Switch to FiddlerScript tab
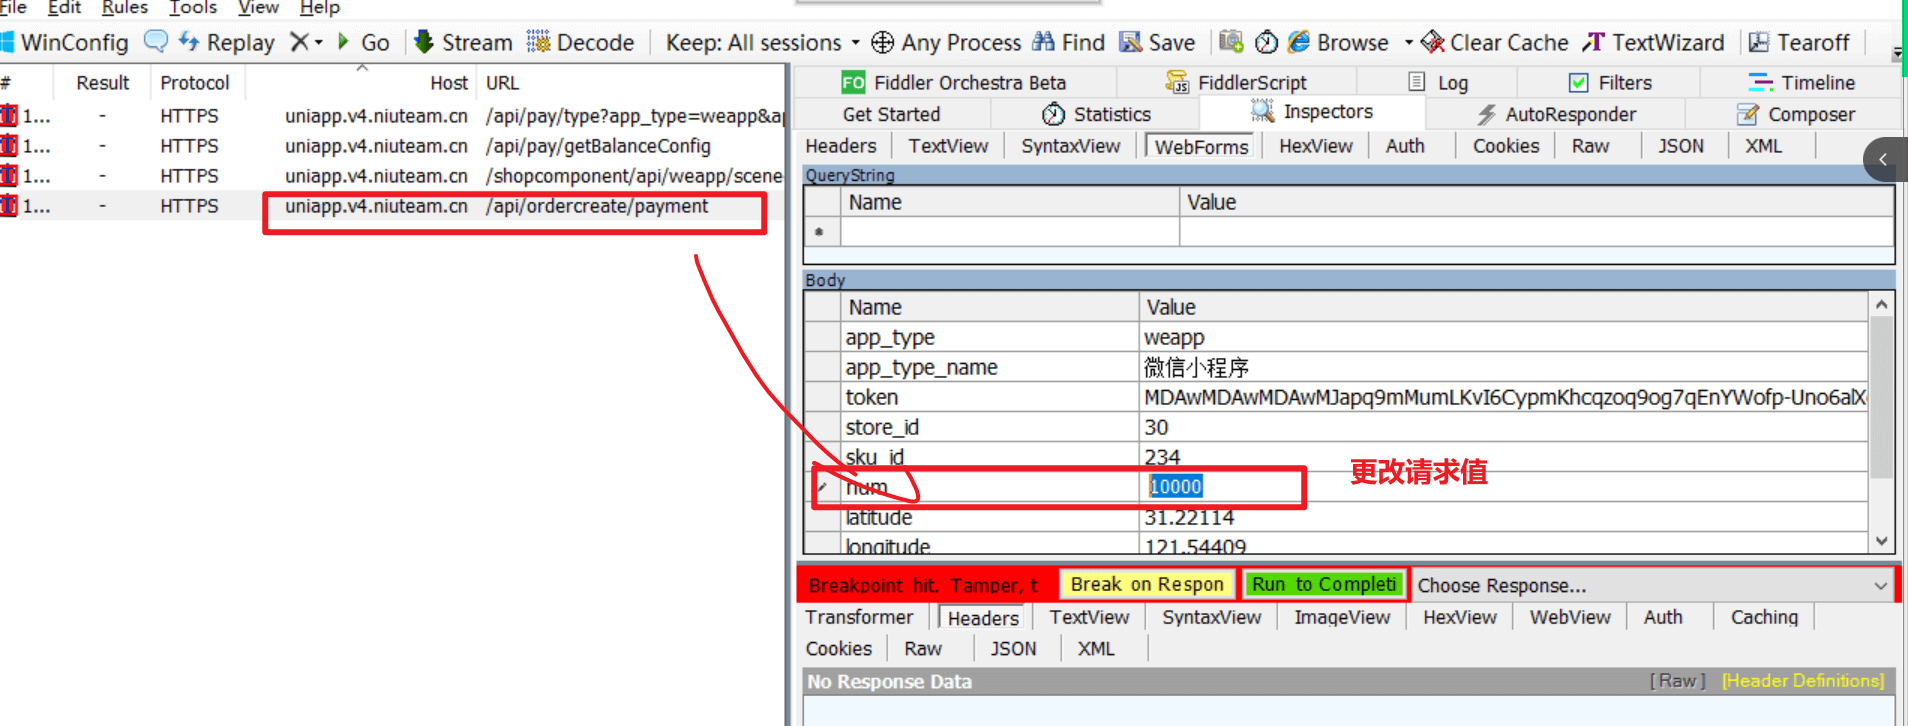The image size is (1908, 726). point(1236,82)
